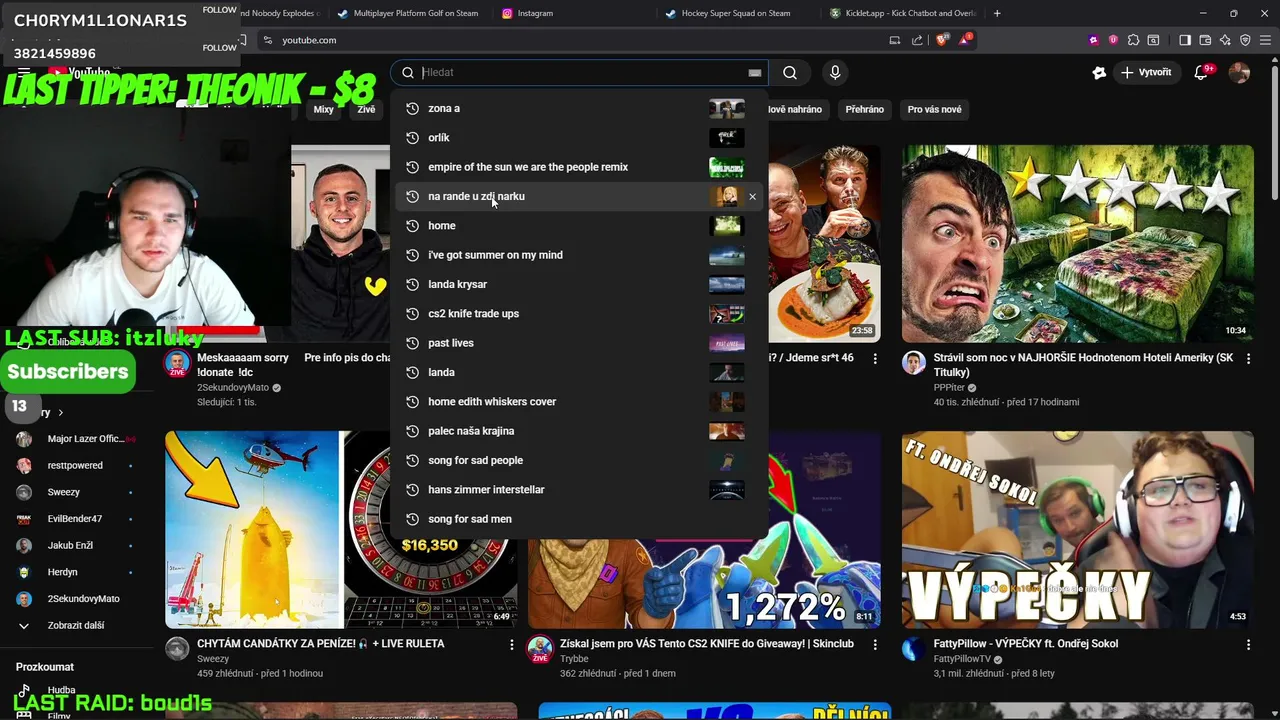
Task: Click the YouTube search input field
Action: (580, 72)
